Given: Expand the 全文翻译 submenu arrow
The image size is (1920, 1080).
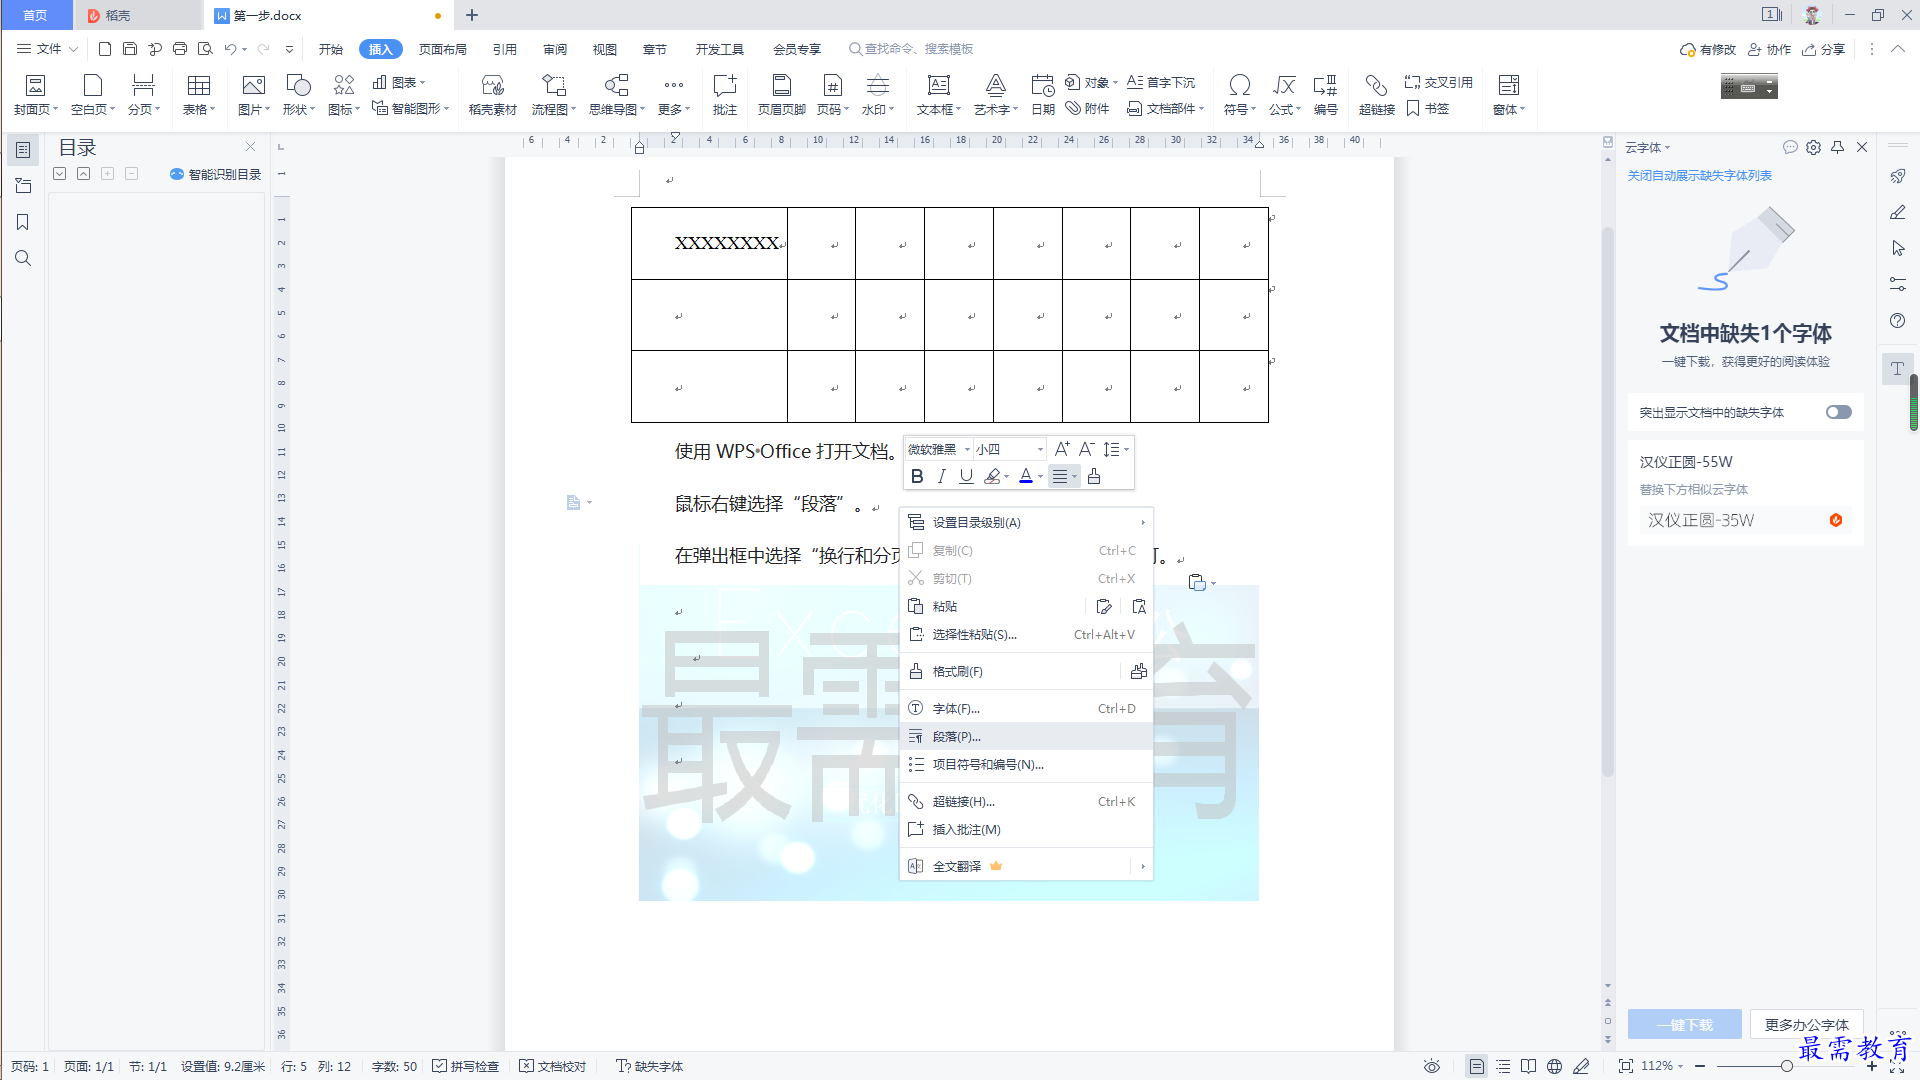Looking at the screenshot, I should pyautogui.click(x=1143, y=866).
